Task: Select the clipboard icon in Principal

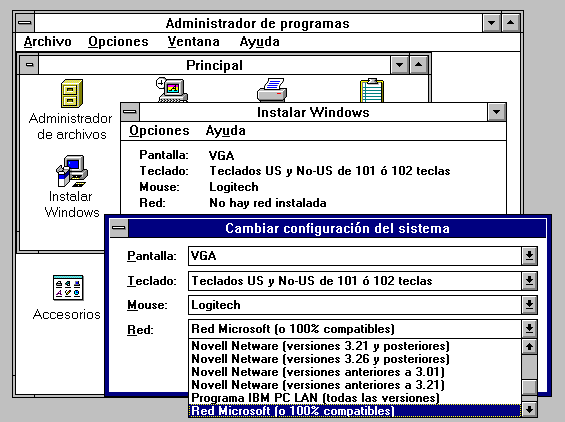Action: [372, 90]
